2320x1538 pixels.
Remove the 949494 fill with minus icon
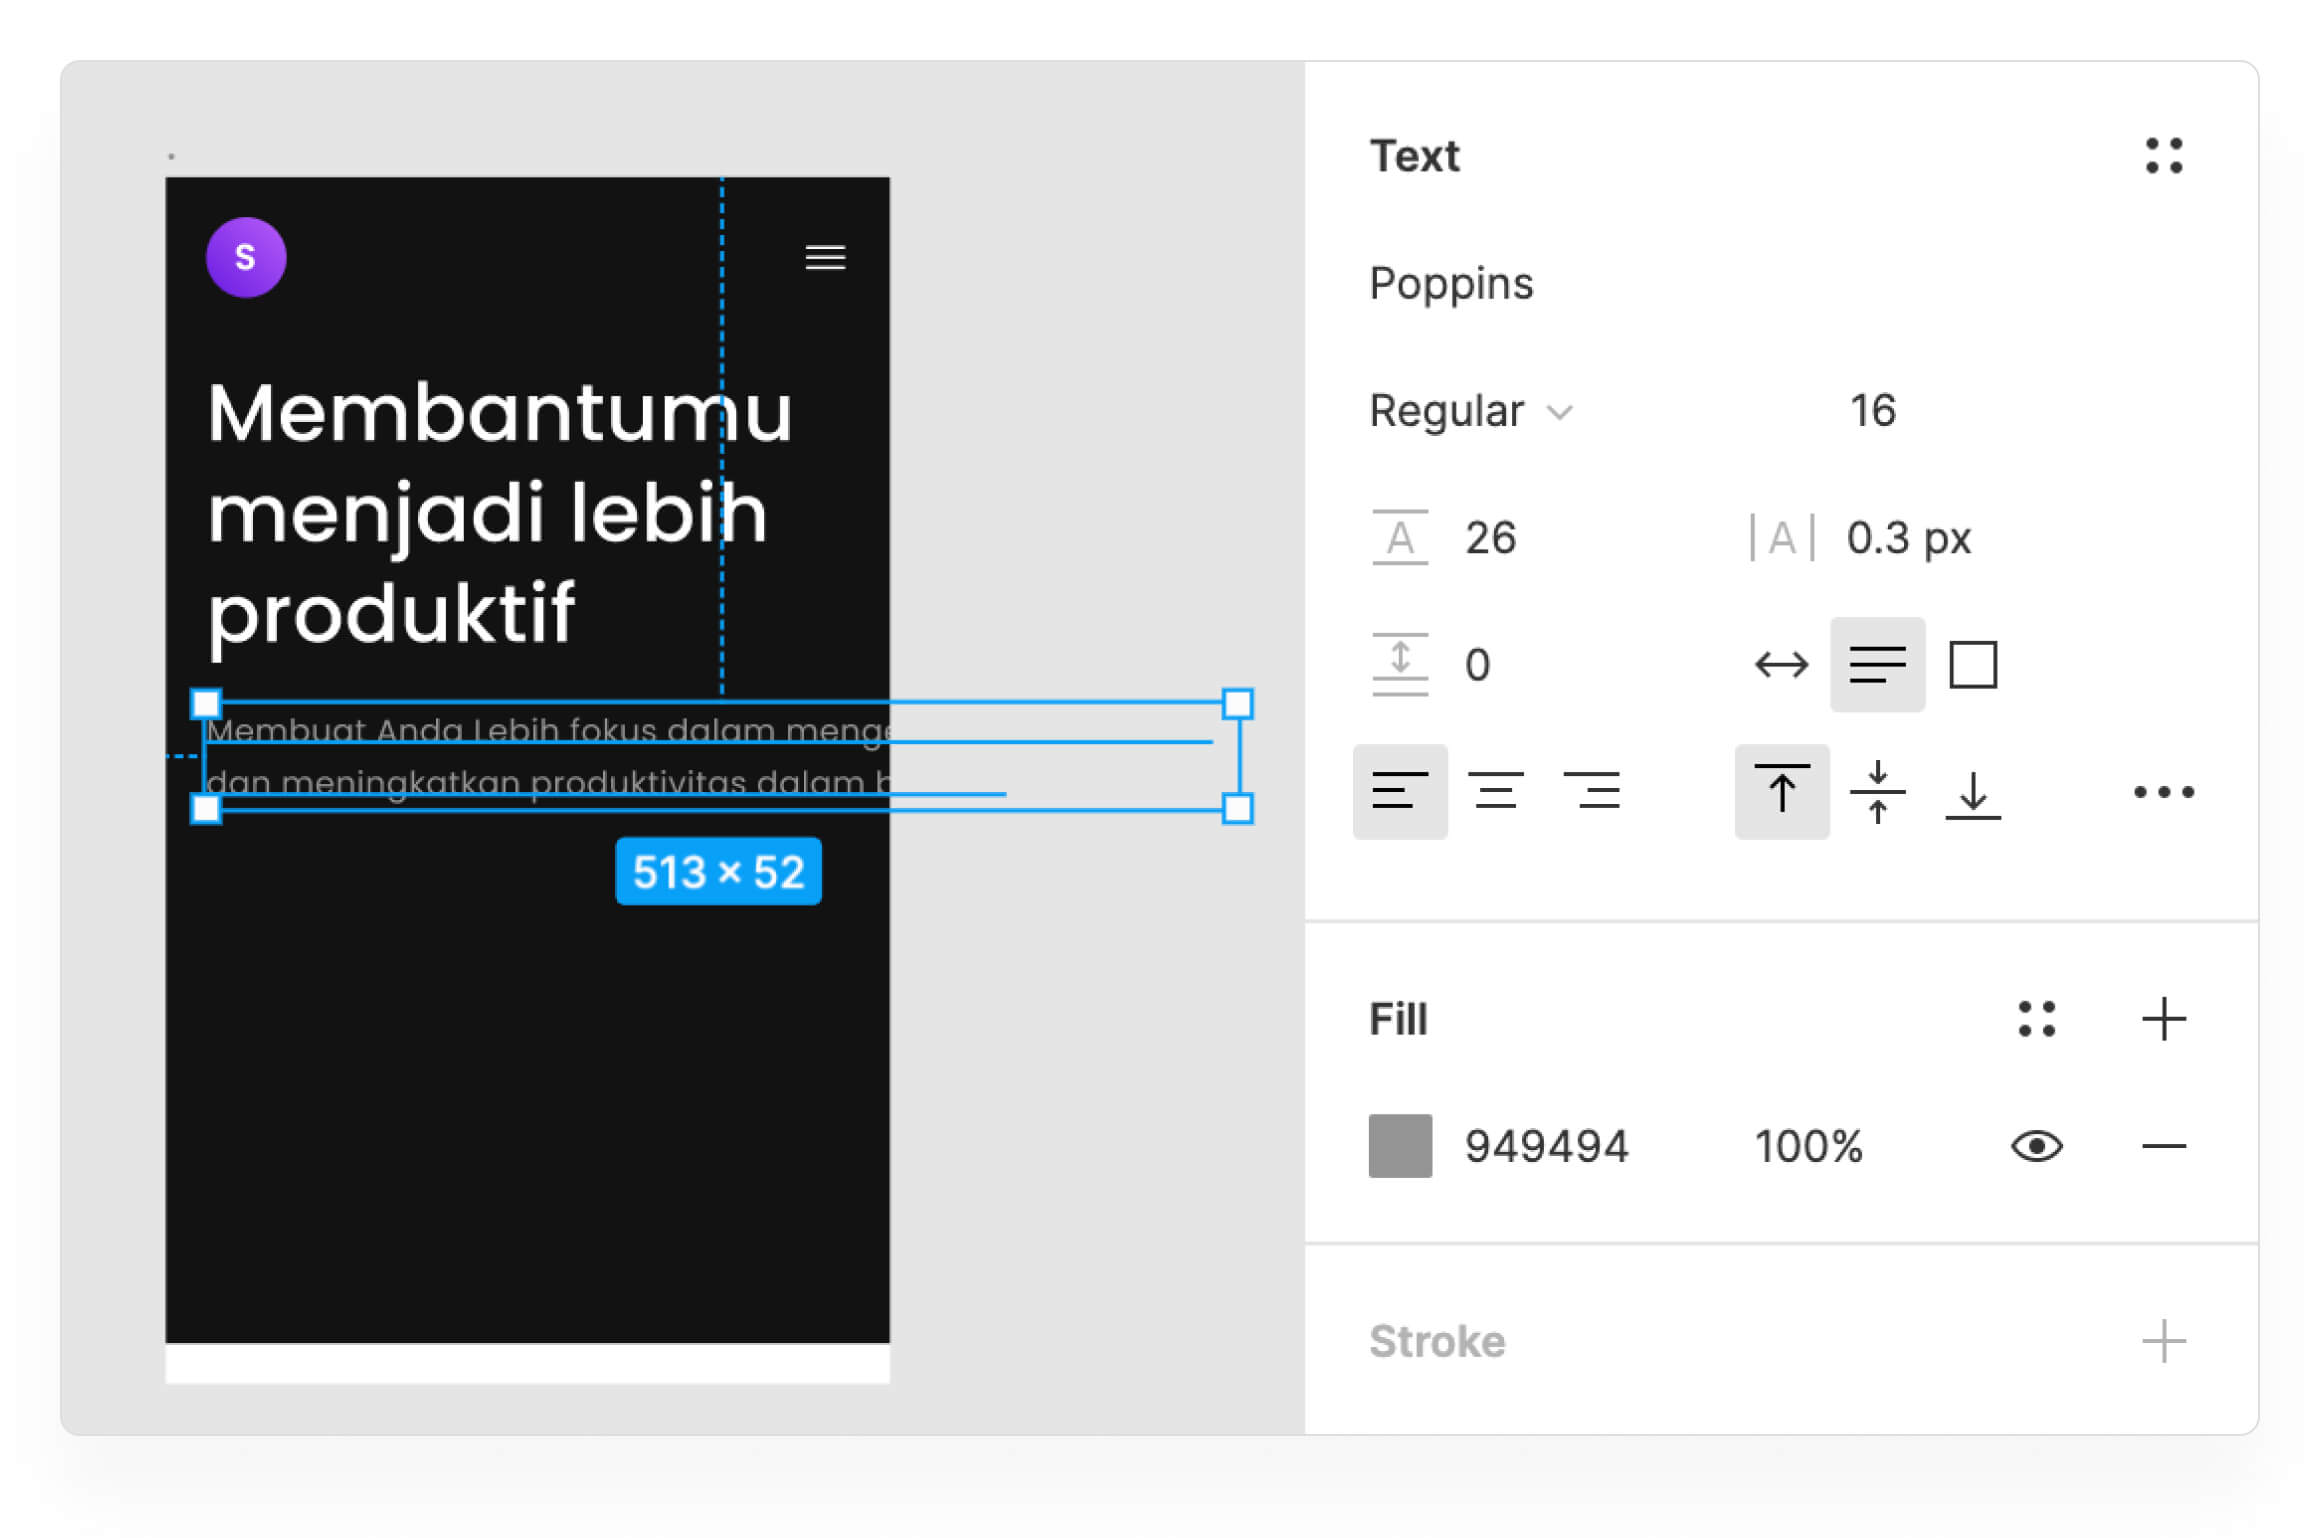pos(2163,1146)
